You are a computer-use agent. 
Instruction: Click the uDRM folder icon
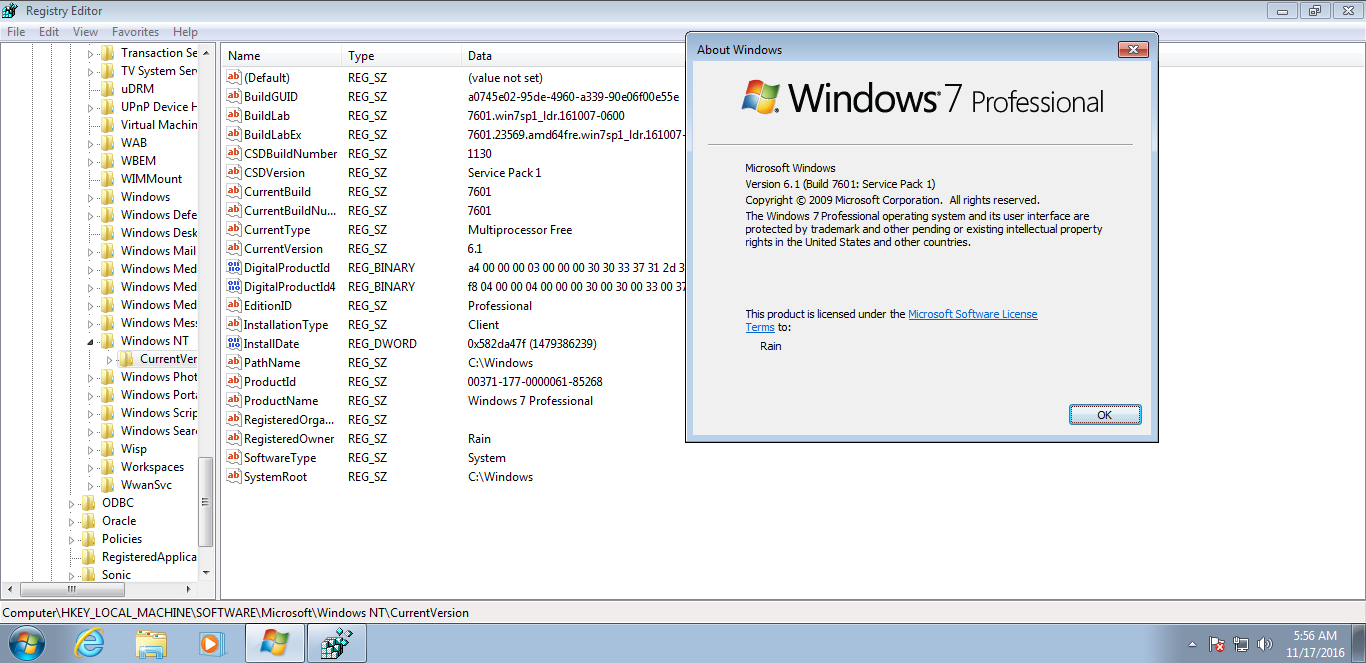(108, 89)
